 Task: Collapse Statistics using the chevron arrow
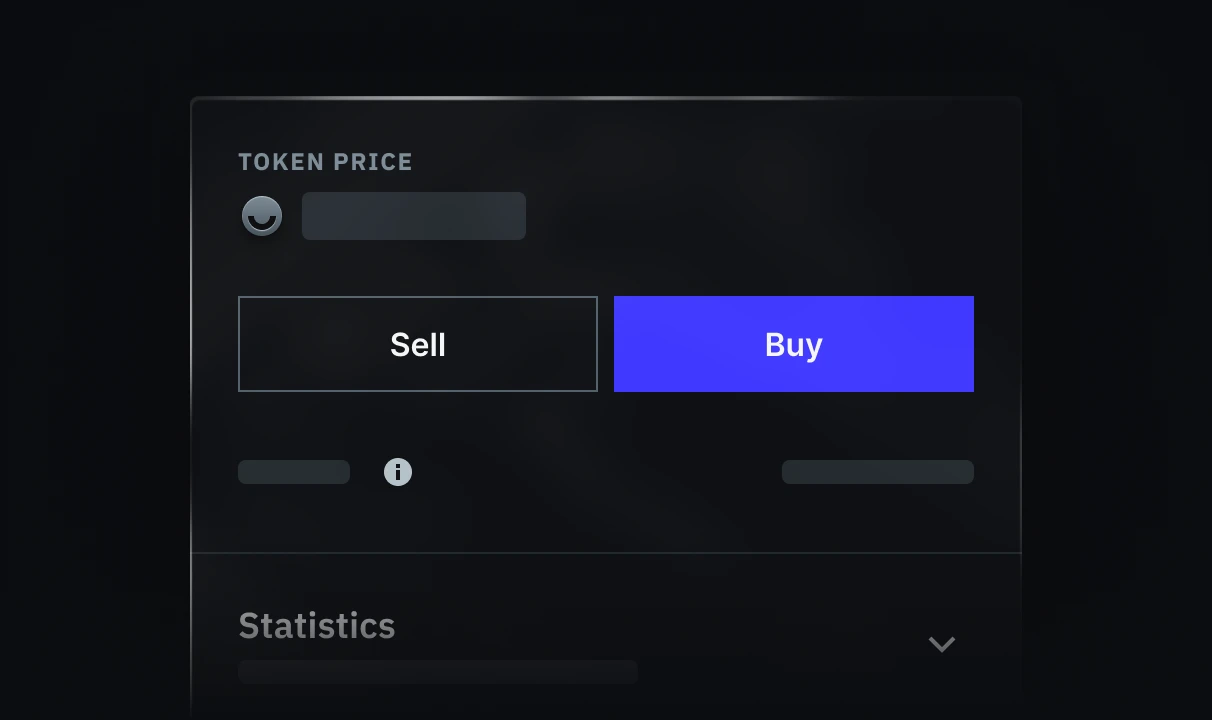tap(941, 644)
